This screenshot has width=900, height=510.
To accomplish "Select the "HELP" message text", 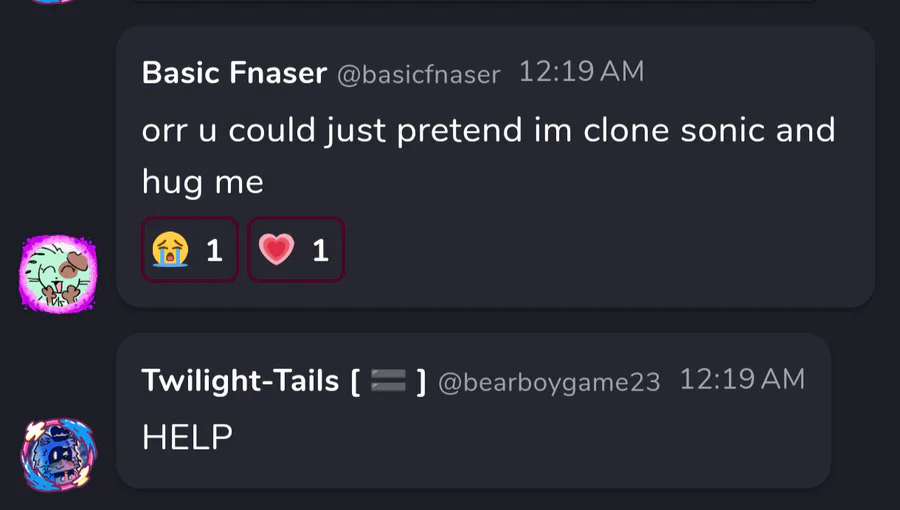I will tap(187, 437).
